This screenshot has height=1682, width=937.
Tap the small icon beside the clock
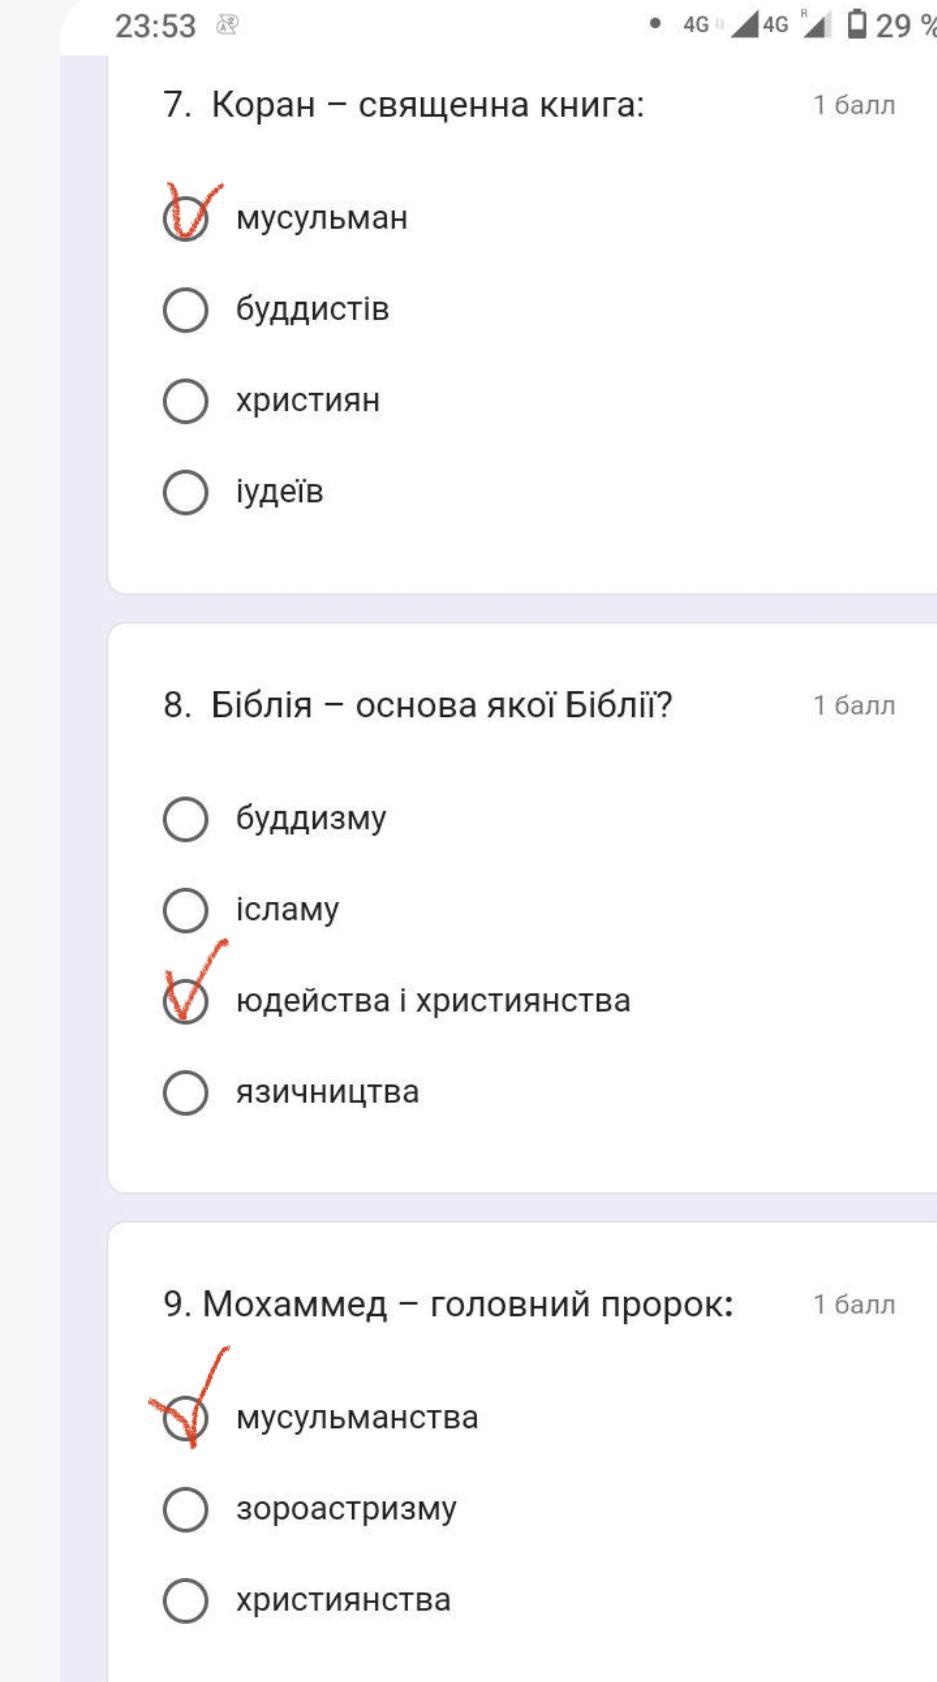click(x=227, y=26)
